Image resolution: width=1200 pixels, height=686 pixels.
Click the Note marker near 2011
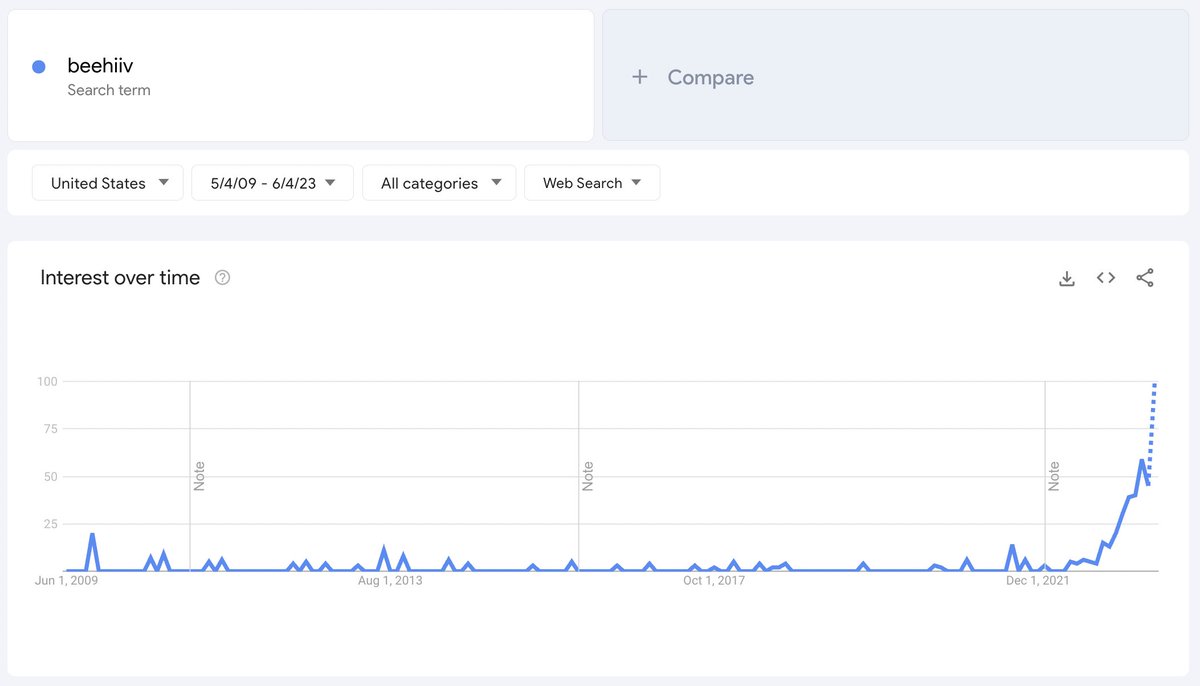pyautogui.click(x=199, y=476)
